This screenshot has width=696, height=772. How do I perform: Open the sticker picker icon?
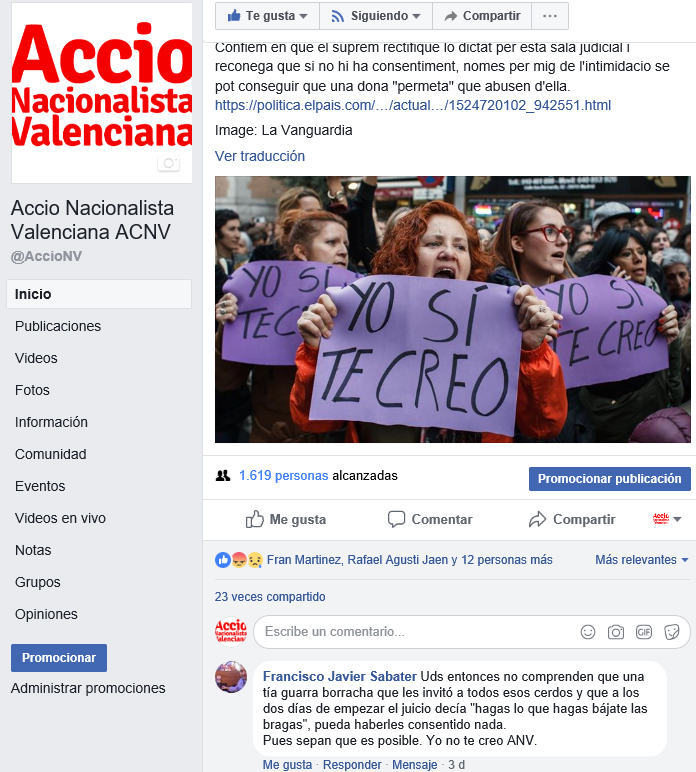(x=671, y=632)
